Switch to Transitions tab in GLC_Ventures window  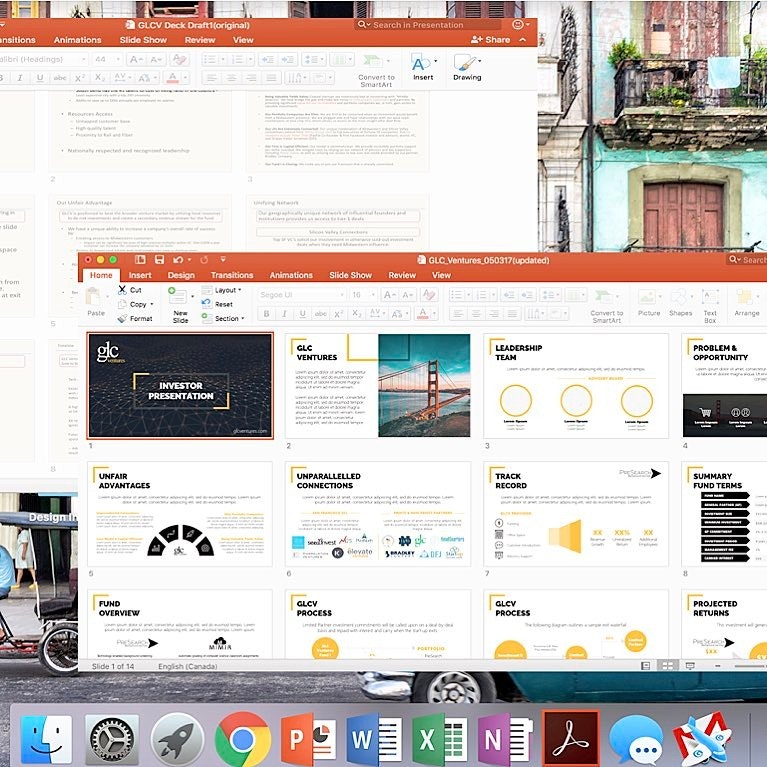click(232, 275)
